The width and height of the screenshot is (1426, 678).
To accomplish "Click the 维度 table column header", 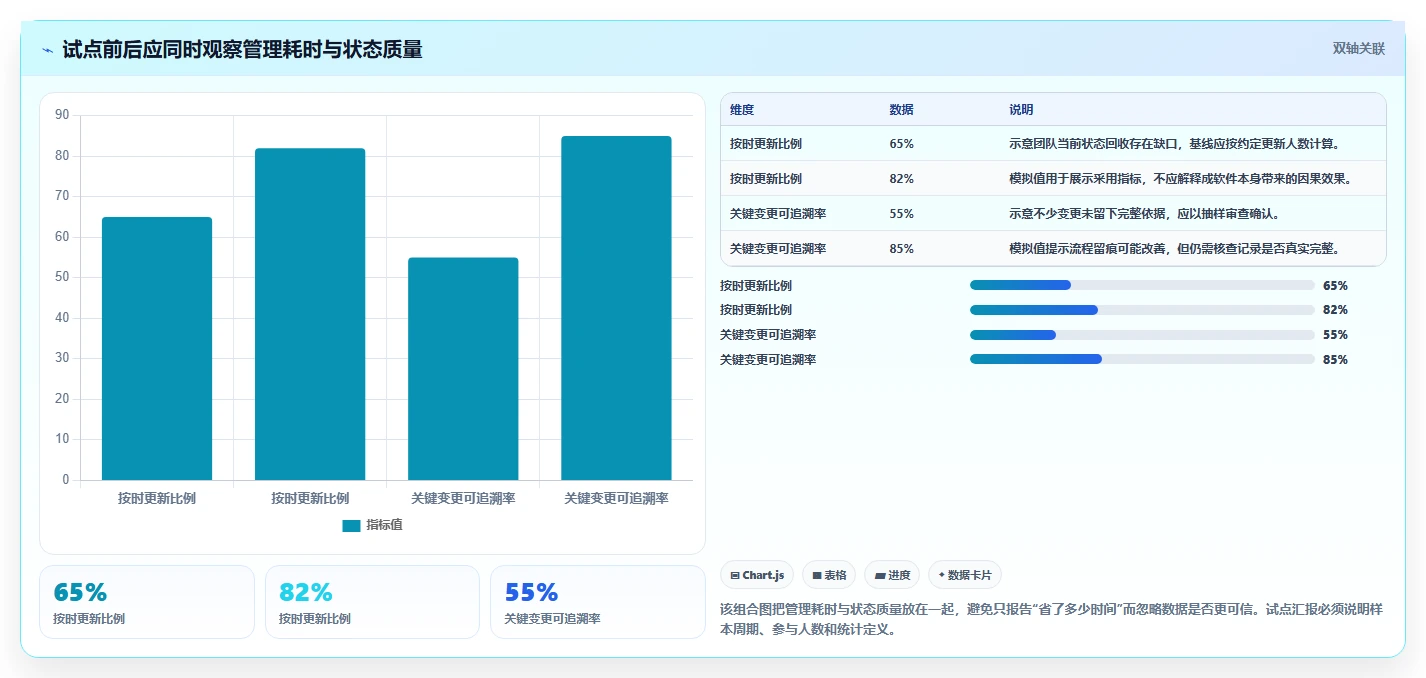I will point(742,110).
